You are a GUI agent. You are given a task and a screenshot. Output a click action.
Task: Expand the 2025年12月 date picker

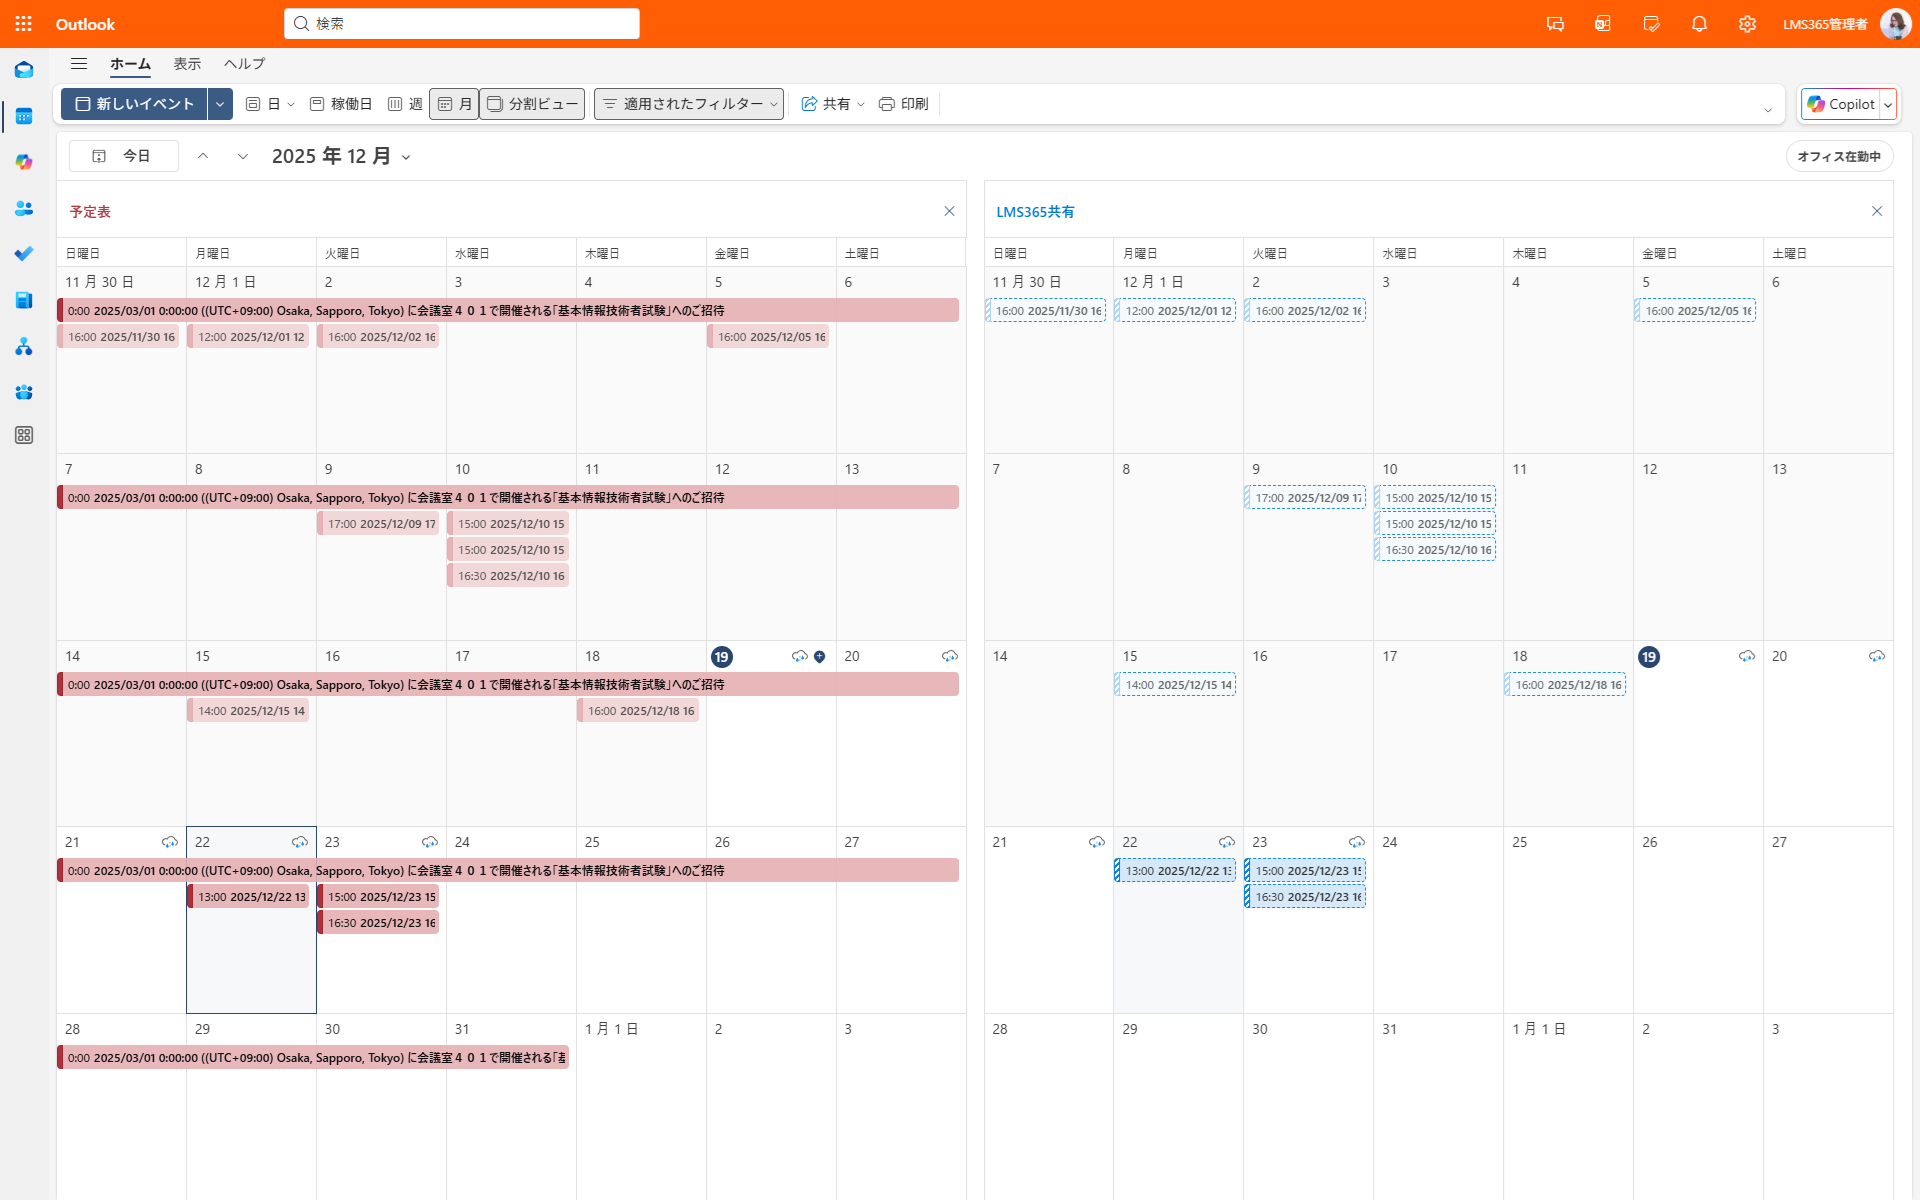click(406, 157)
